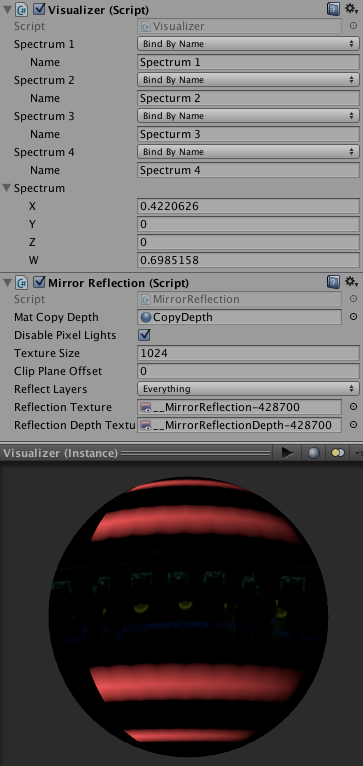The width and height of the screenshot is (363, 766).
Task: Open Mirror Reflection gear settings menu
Action: coord(352,282)
